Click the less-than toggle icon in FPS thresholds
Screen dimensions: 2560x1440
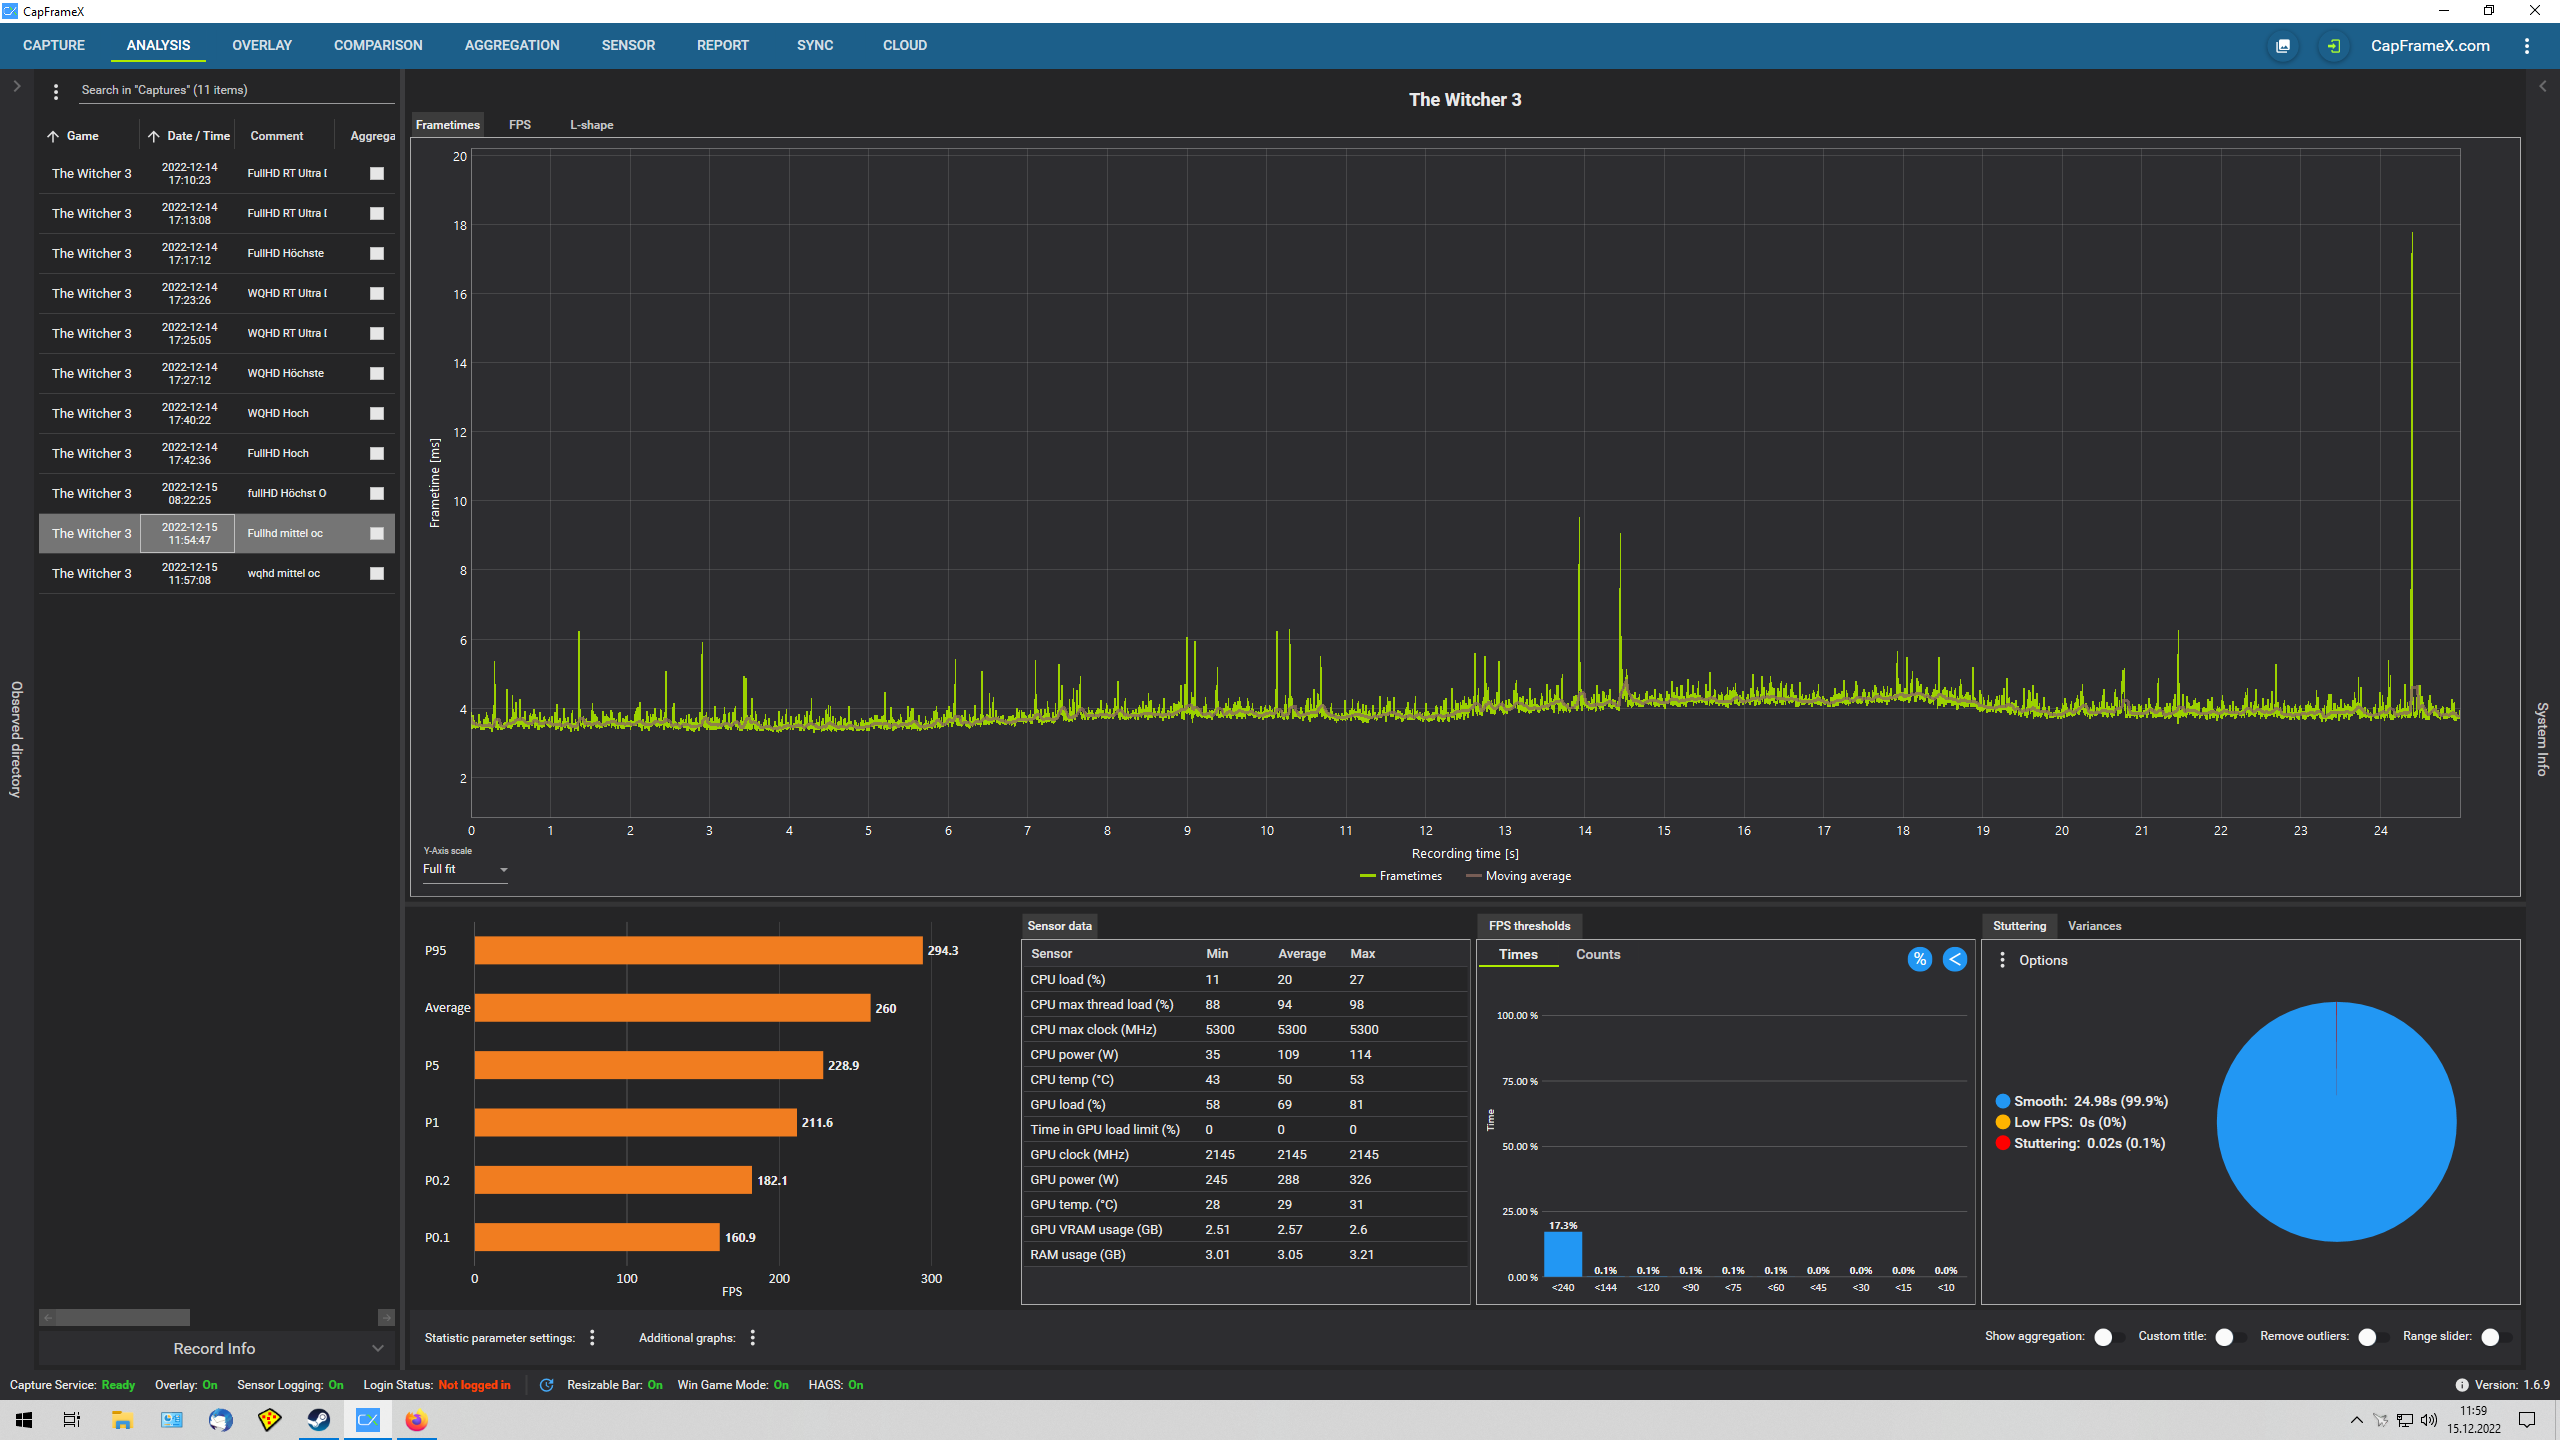[x=1954, y=959]
